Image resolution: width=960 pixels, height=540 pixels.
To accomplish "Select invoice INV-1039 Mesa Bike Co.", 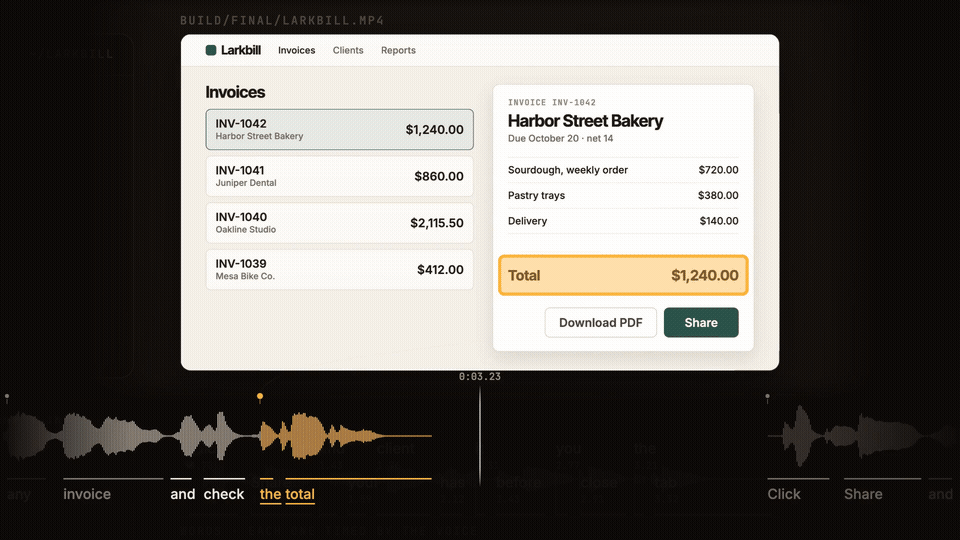I will (339, 269).
